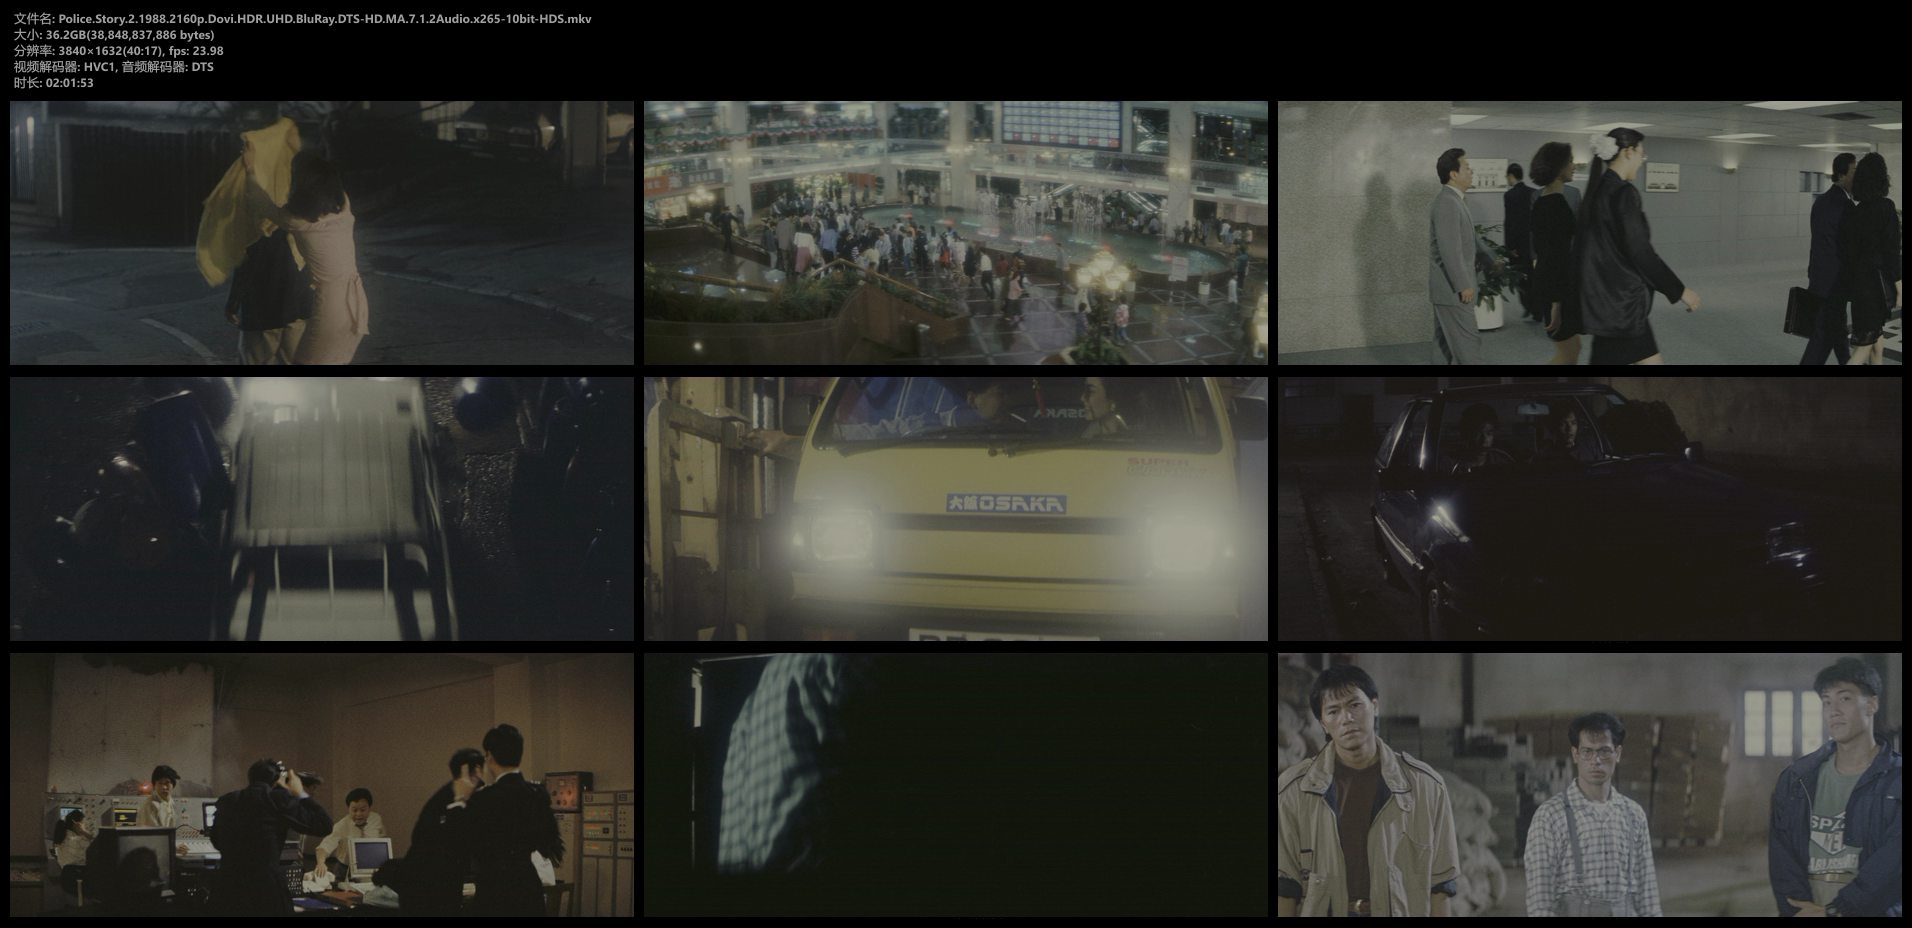Click the OSAKA badge on the van
This screenshot has height=928, width=1912.
click(1006, 504)
